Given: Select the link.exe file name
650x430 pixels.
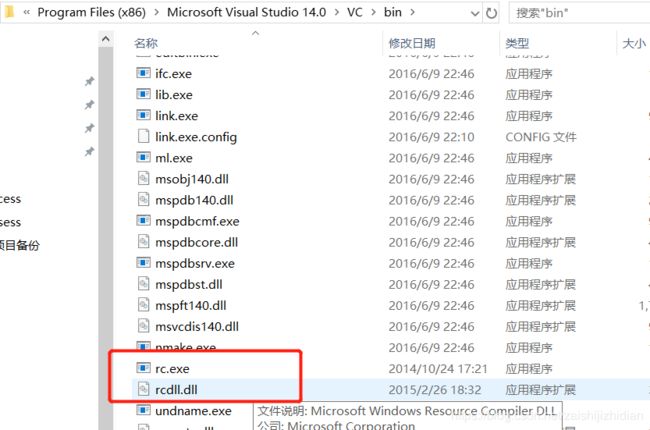Looking at the screenshot, I should tap(177, 116).
